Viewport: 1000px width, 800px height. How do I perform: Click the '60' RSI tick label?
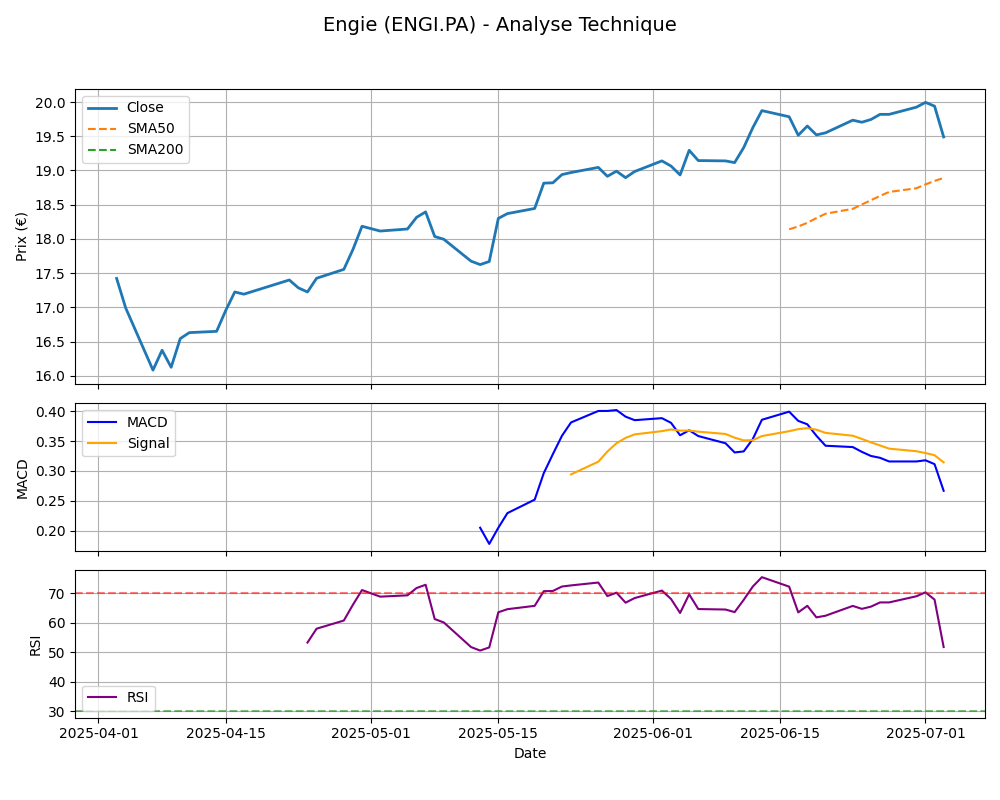tap(57, 623)
